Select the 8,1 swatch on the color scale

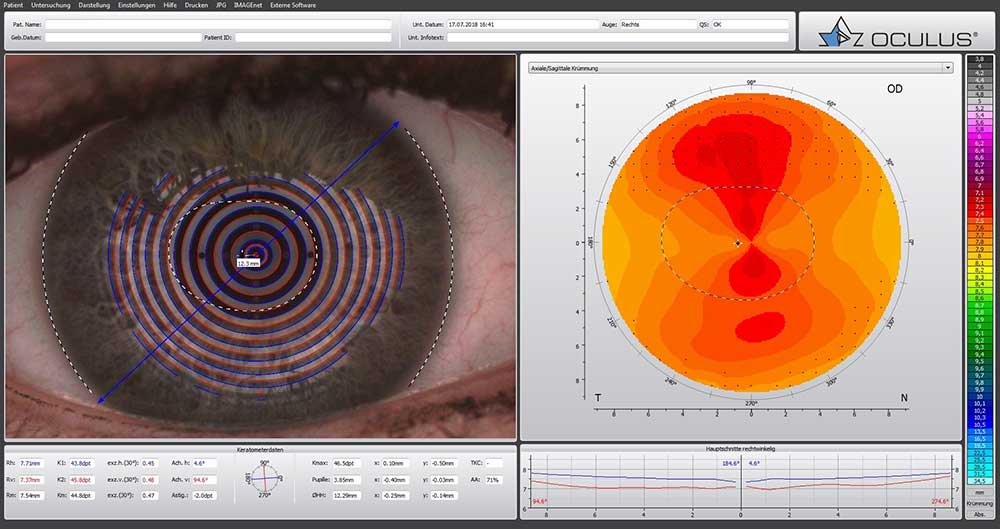pyautogui.click(x=979, y=262)
